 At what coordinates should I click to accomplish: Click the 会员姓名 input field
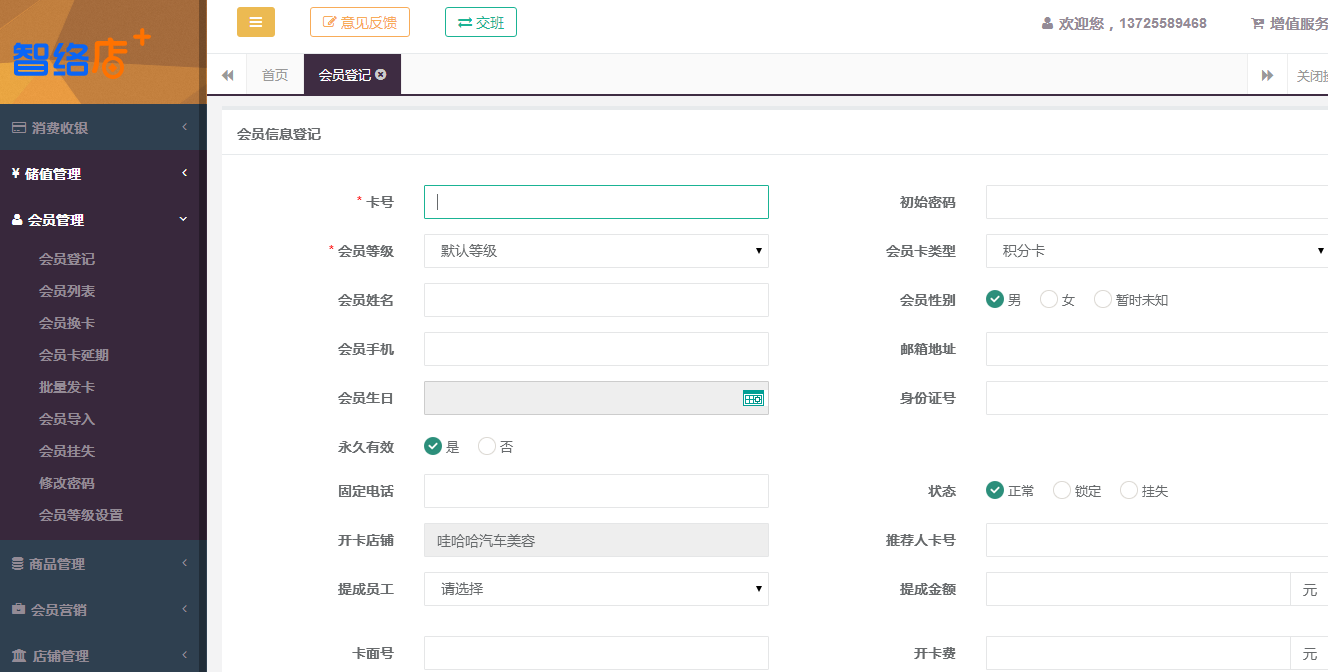(x=596, y=300)
